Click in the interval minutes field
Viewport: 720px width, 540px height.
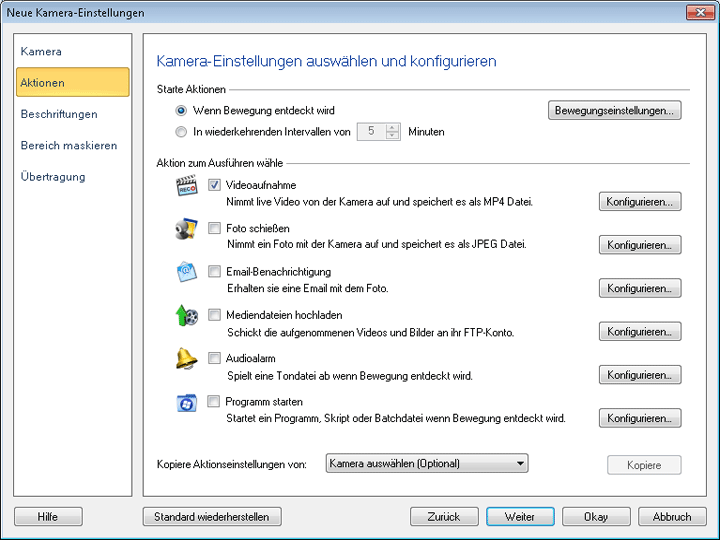[x=370, y=131]
